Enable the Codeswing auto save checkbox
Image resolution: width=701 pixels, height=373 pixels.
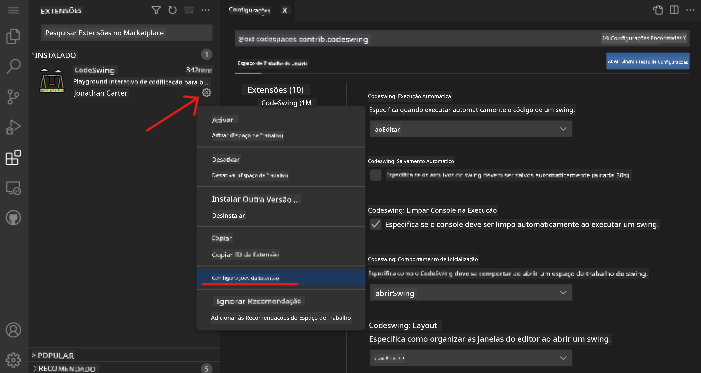(x=376, y=175)
